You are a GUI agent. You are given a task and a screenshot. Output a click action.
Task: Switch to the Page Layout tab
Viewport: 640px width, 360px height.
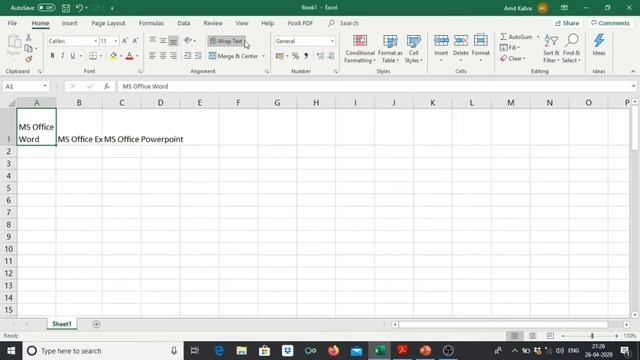point(108,23)
